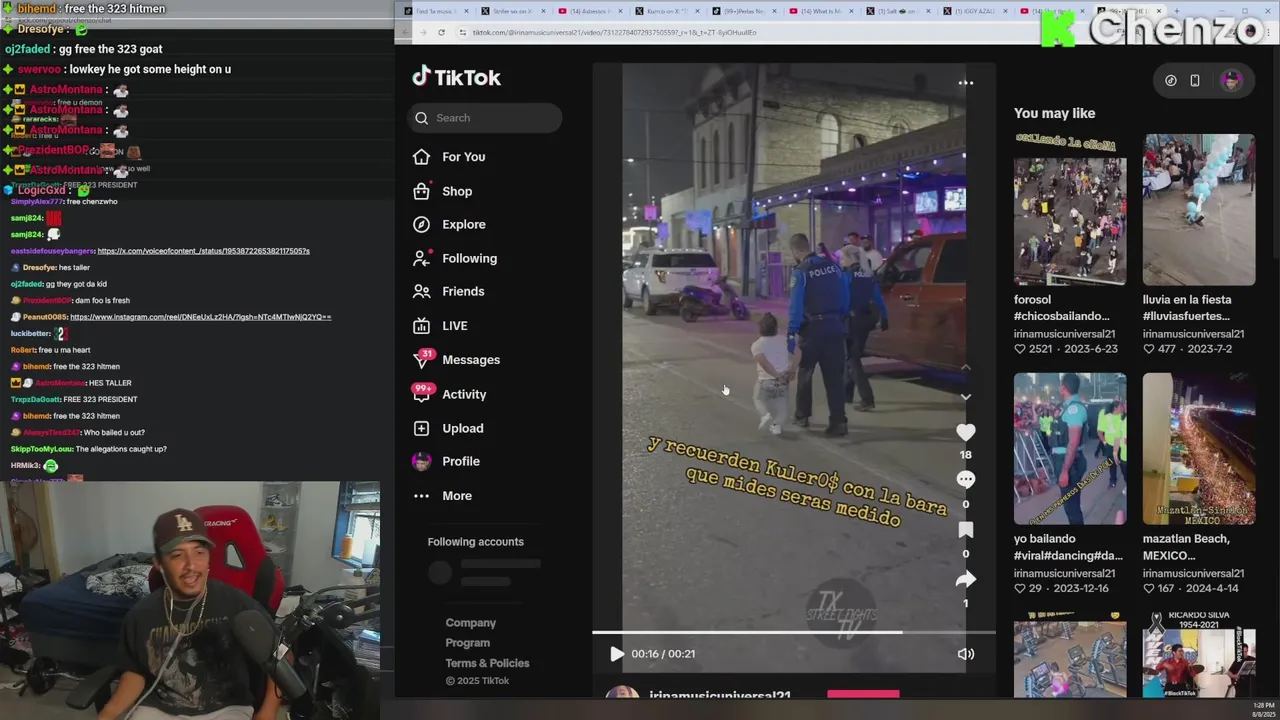The width and height of the screenshot is (1280, 720).
Task: Go to the Shop page
Action: tap(457, 191)
